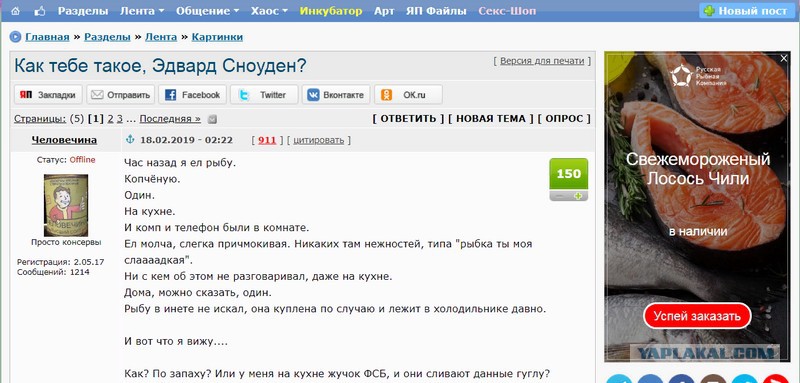Send topic by email with Отправить
The height and width of the screenshot is (383, 800).
(120, 95)
